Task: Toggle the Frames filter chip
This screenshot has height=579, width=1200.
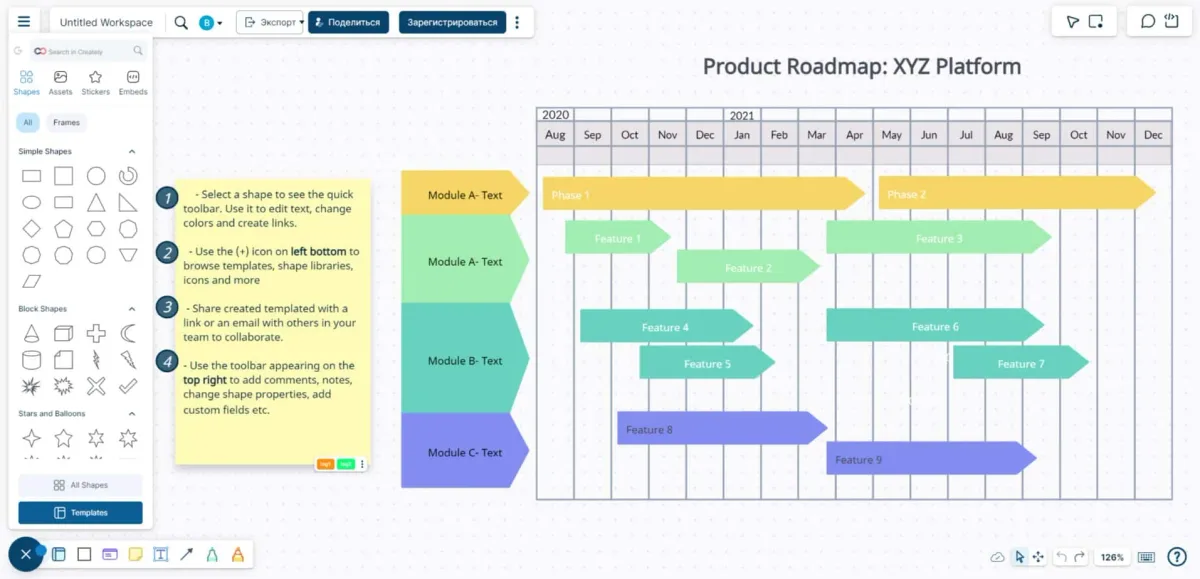Action: pyautogui.click(x=66, y=123)
